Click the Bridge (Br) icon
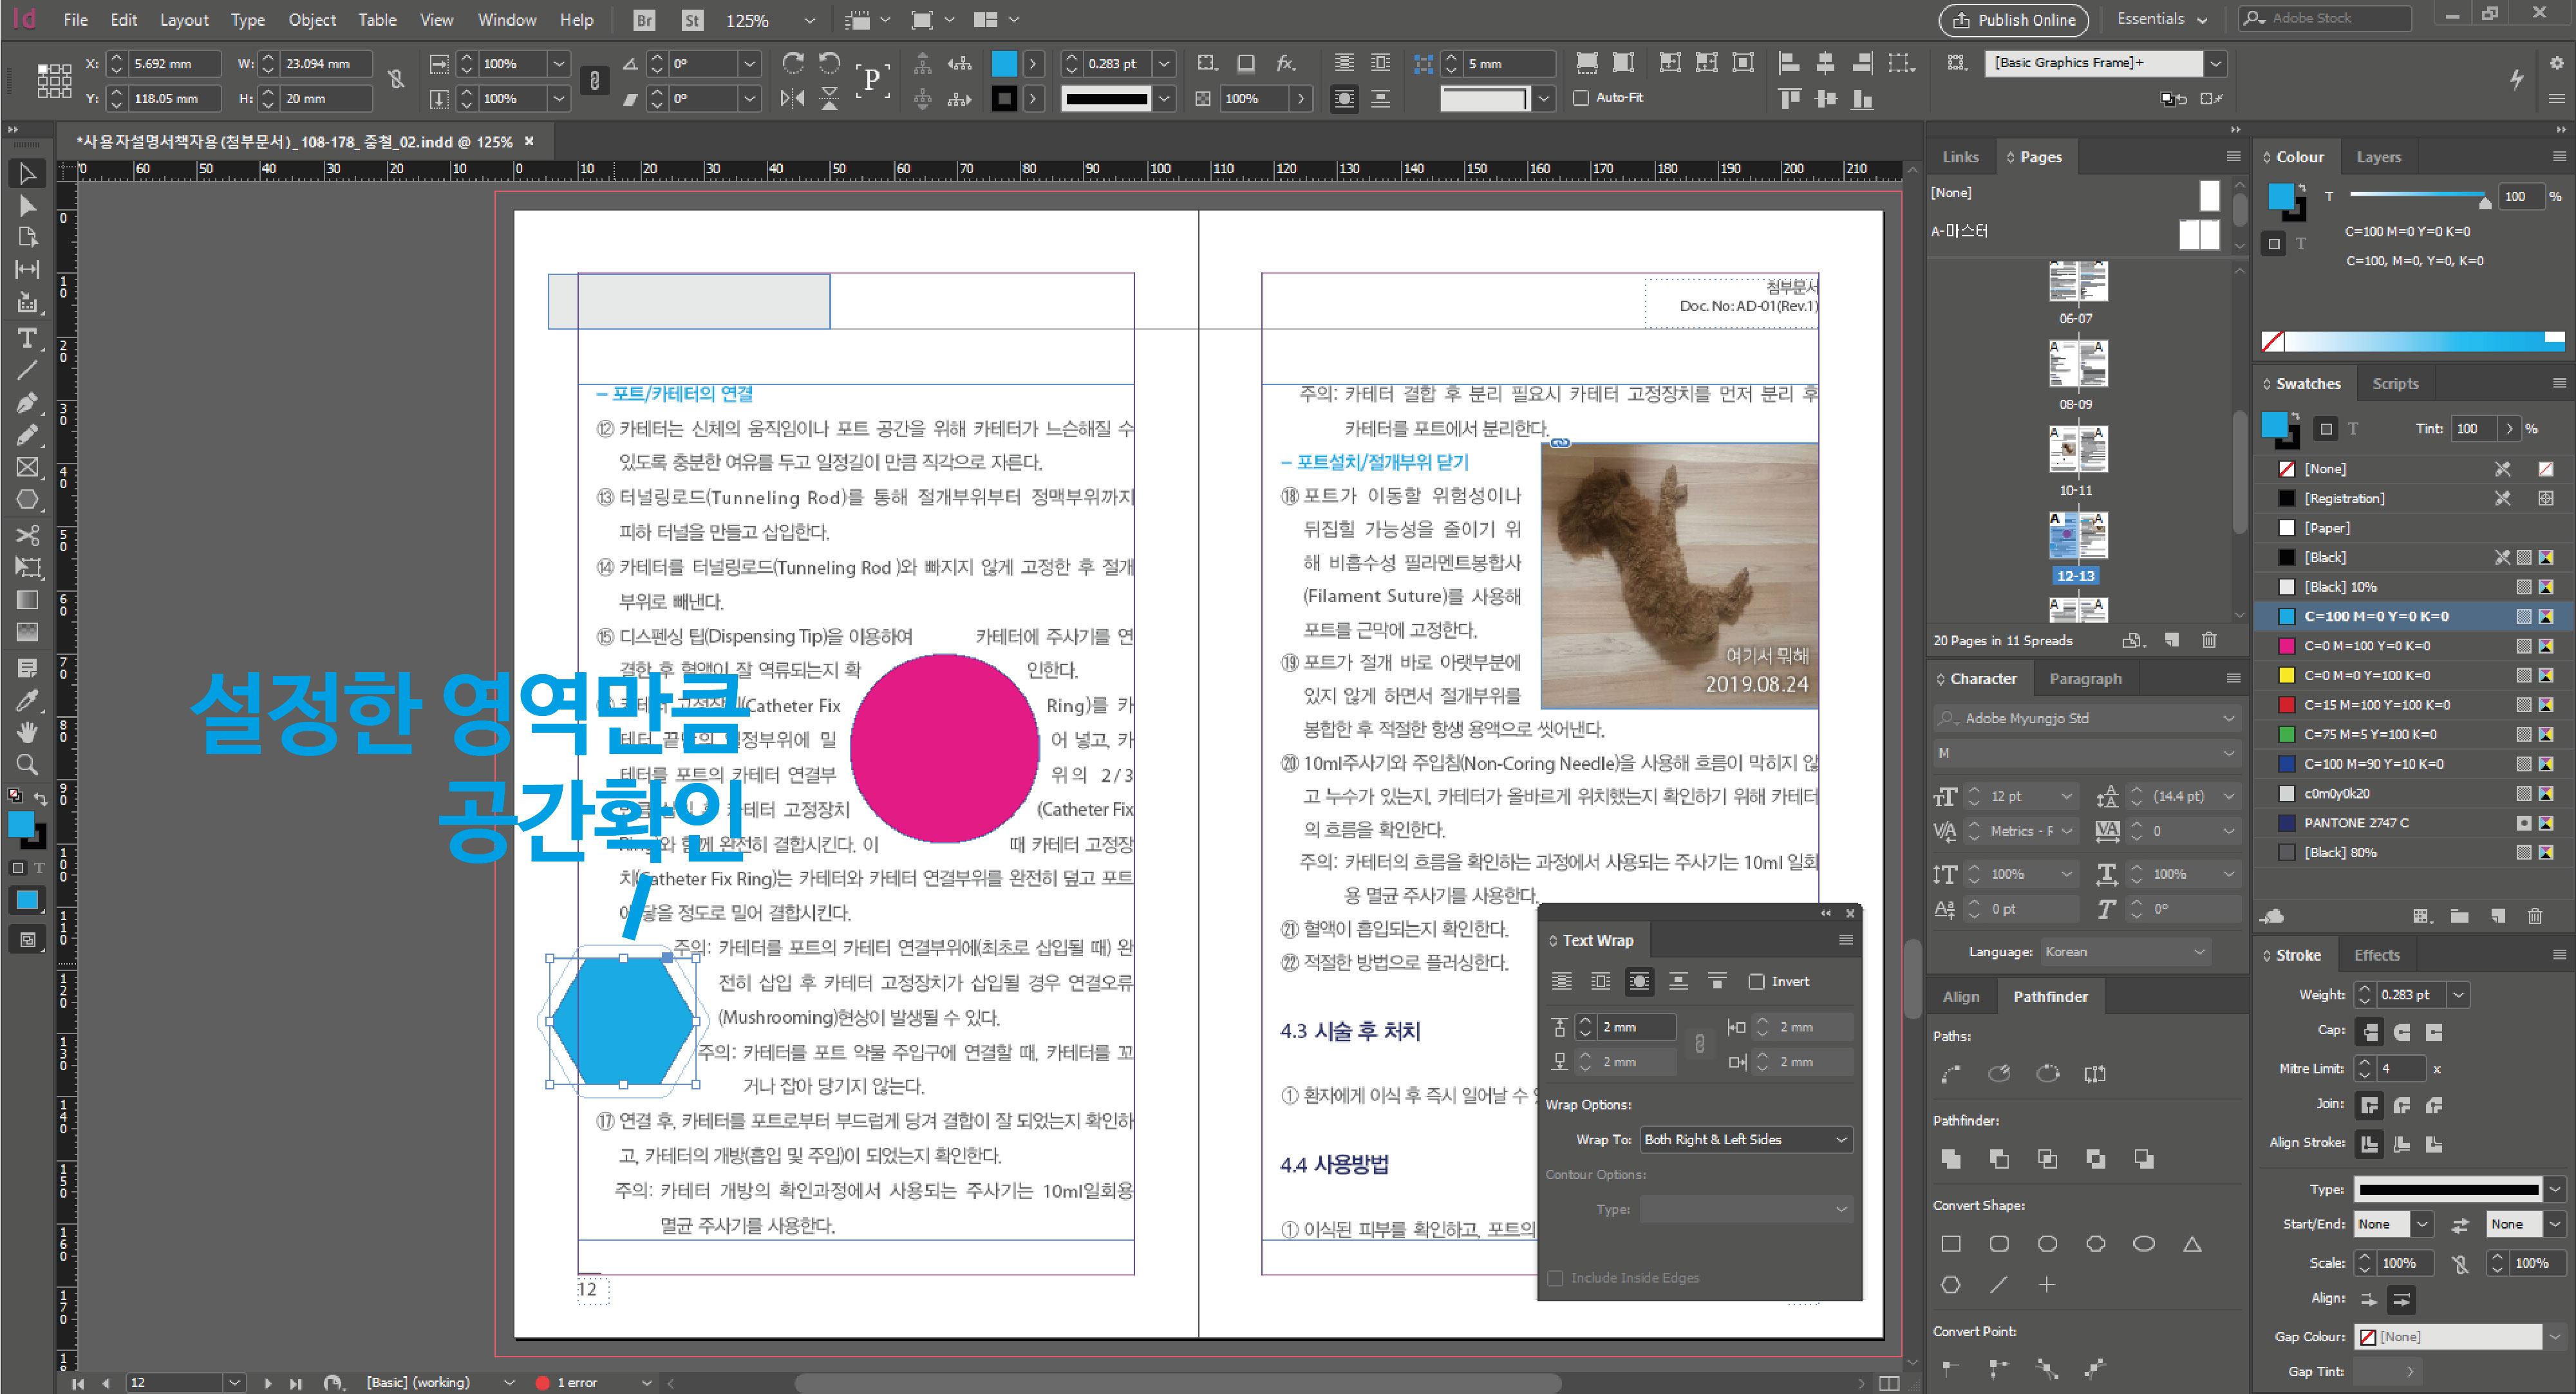The width and height of the screenshot is (2576, 1394). (x=644, y=19)
